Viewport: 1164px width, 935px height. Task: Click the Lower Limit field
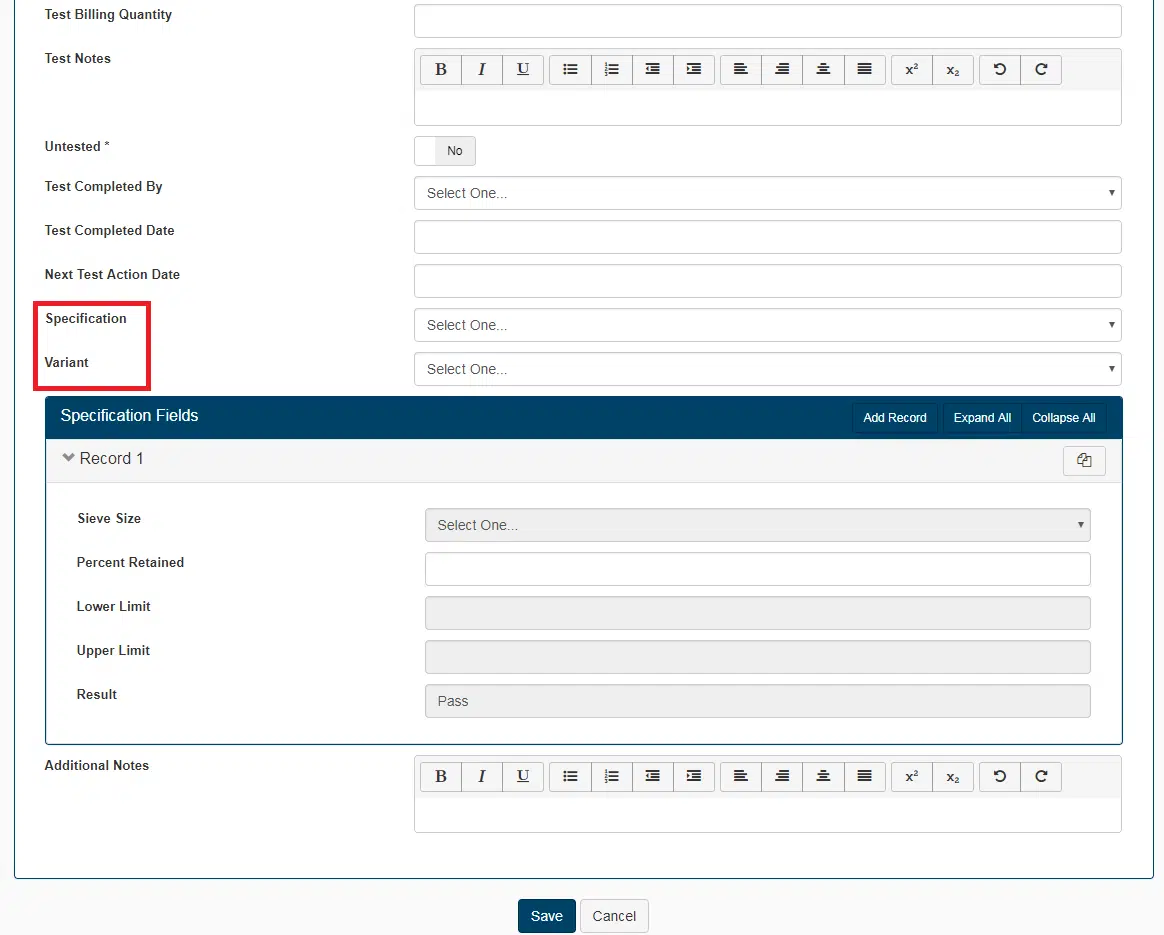tap(757, 613)
